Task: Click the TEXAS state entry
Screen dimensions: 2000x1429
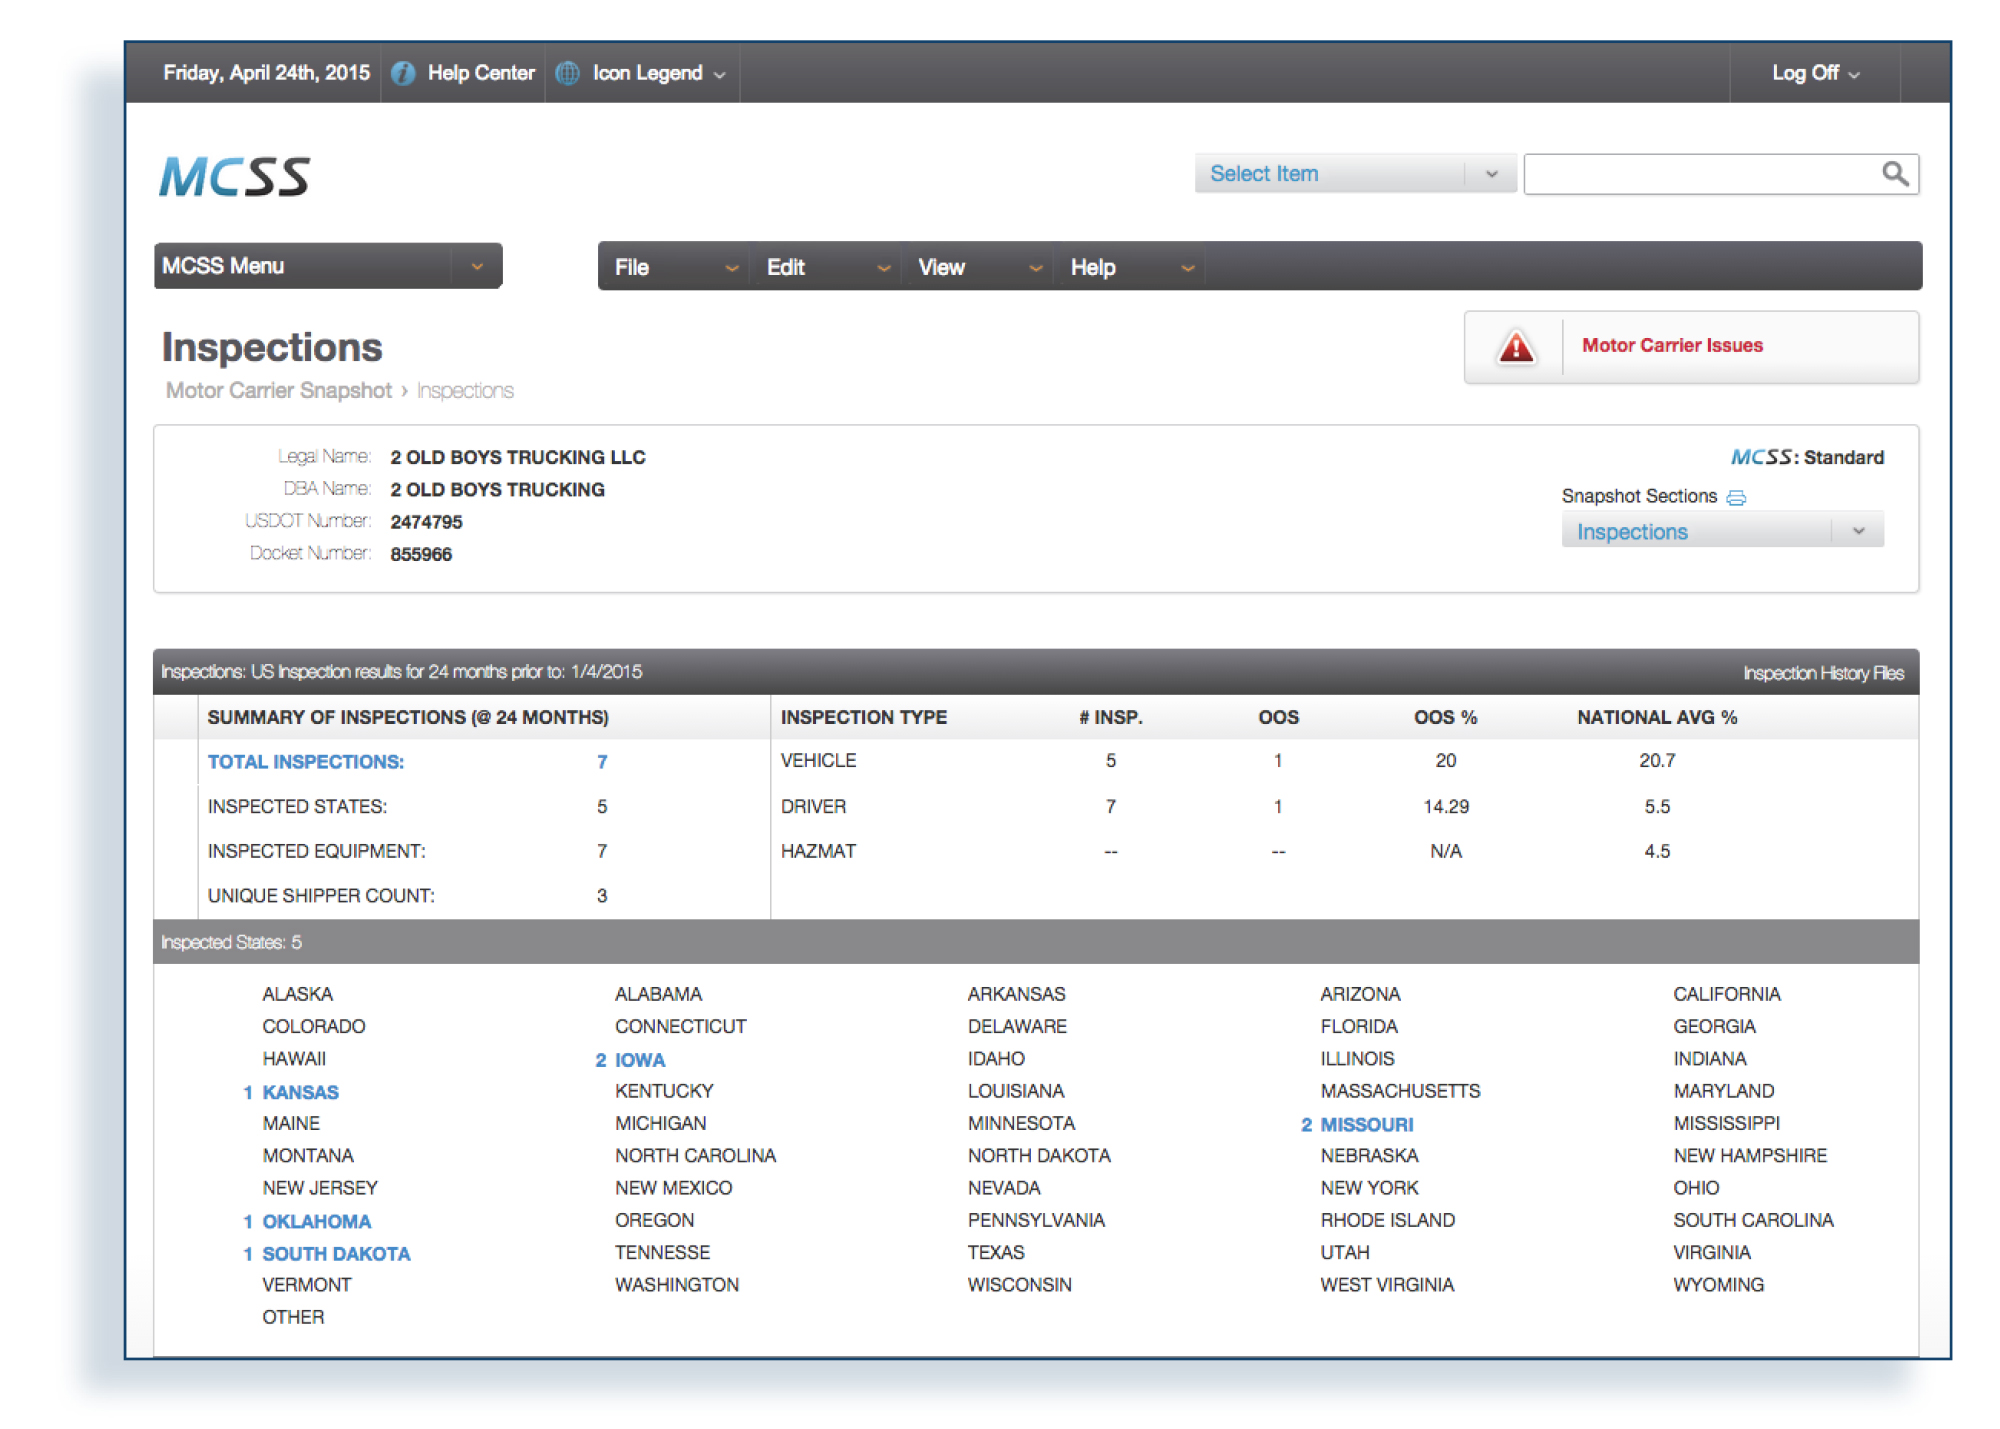Action: (996, 1253)
